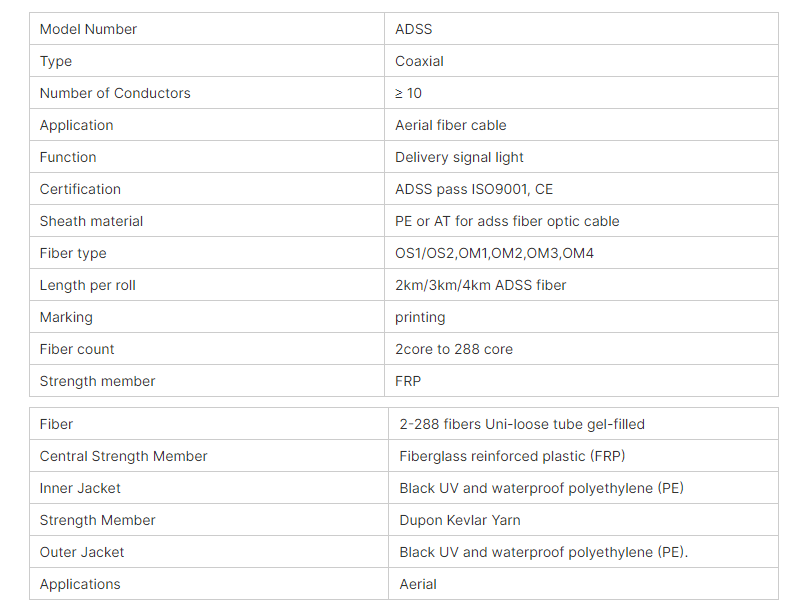This screenshot has height=607, width=793.
Task: Select the OS1/OS2,OM1,OM2,OM3,OM4 fiber type value
Action: point(494,253)
